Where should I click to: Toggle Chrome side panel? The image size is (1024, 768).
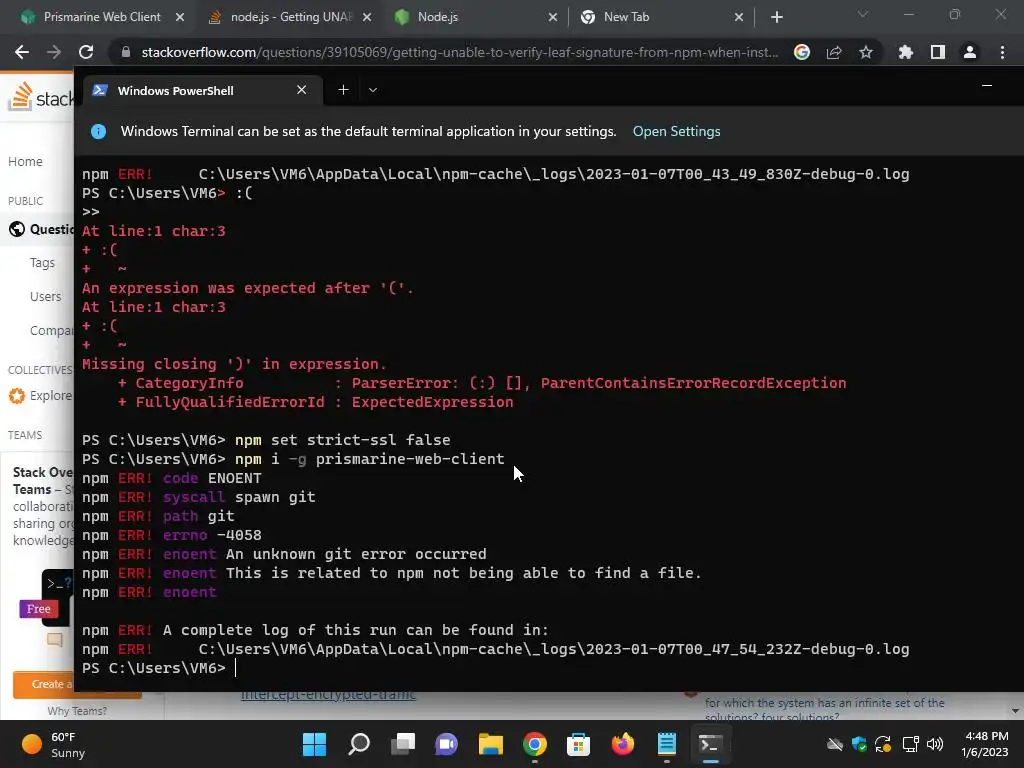click(938, 52)
